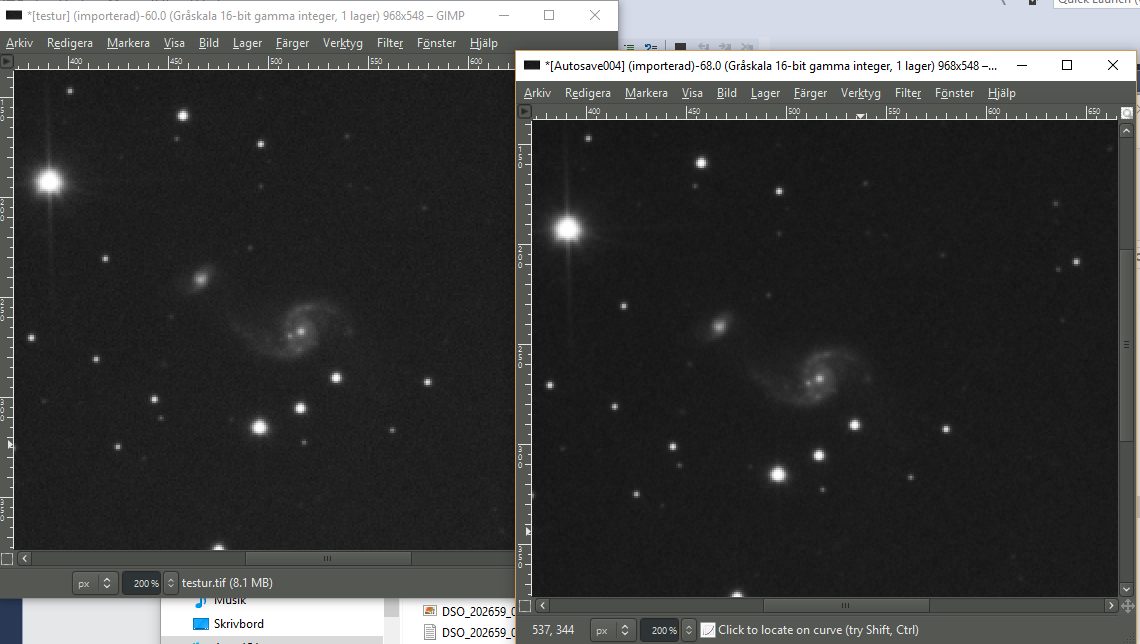Click the Curves icon in the status bar
The width and height of the screenshot is (1140, 644).
[708, 630]
